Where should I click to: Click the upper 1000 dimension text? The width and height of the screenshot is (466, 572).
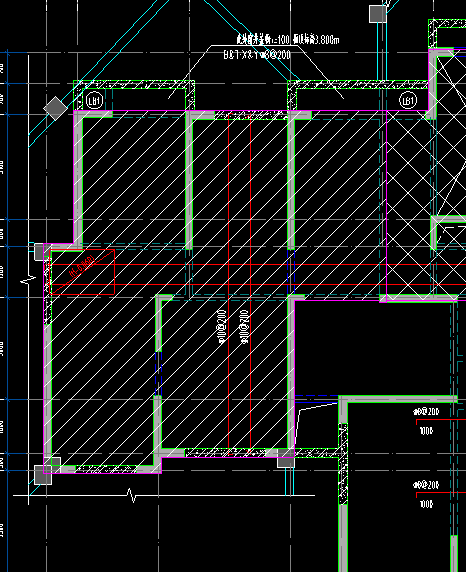coord(426,431)
